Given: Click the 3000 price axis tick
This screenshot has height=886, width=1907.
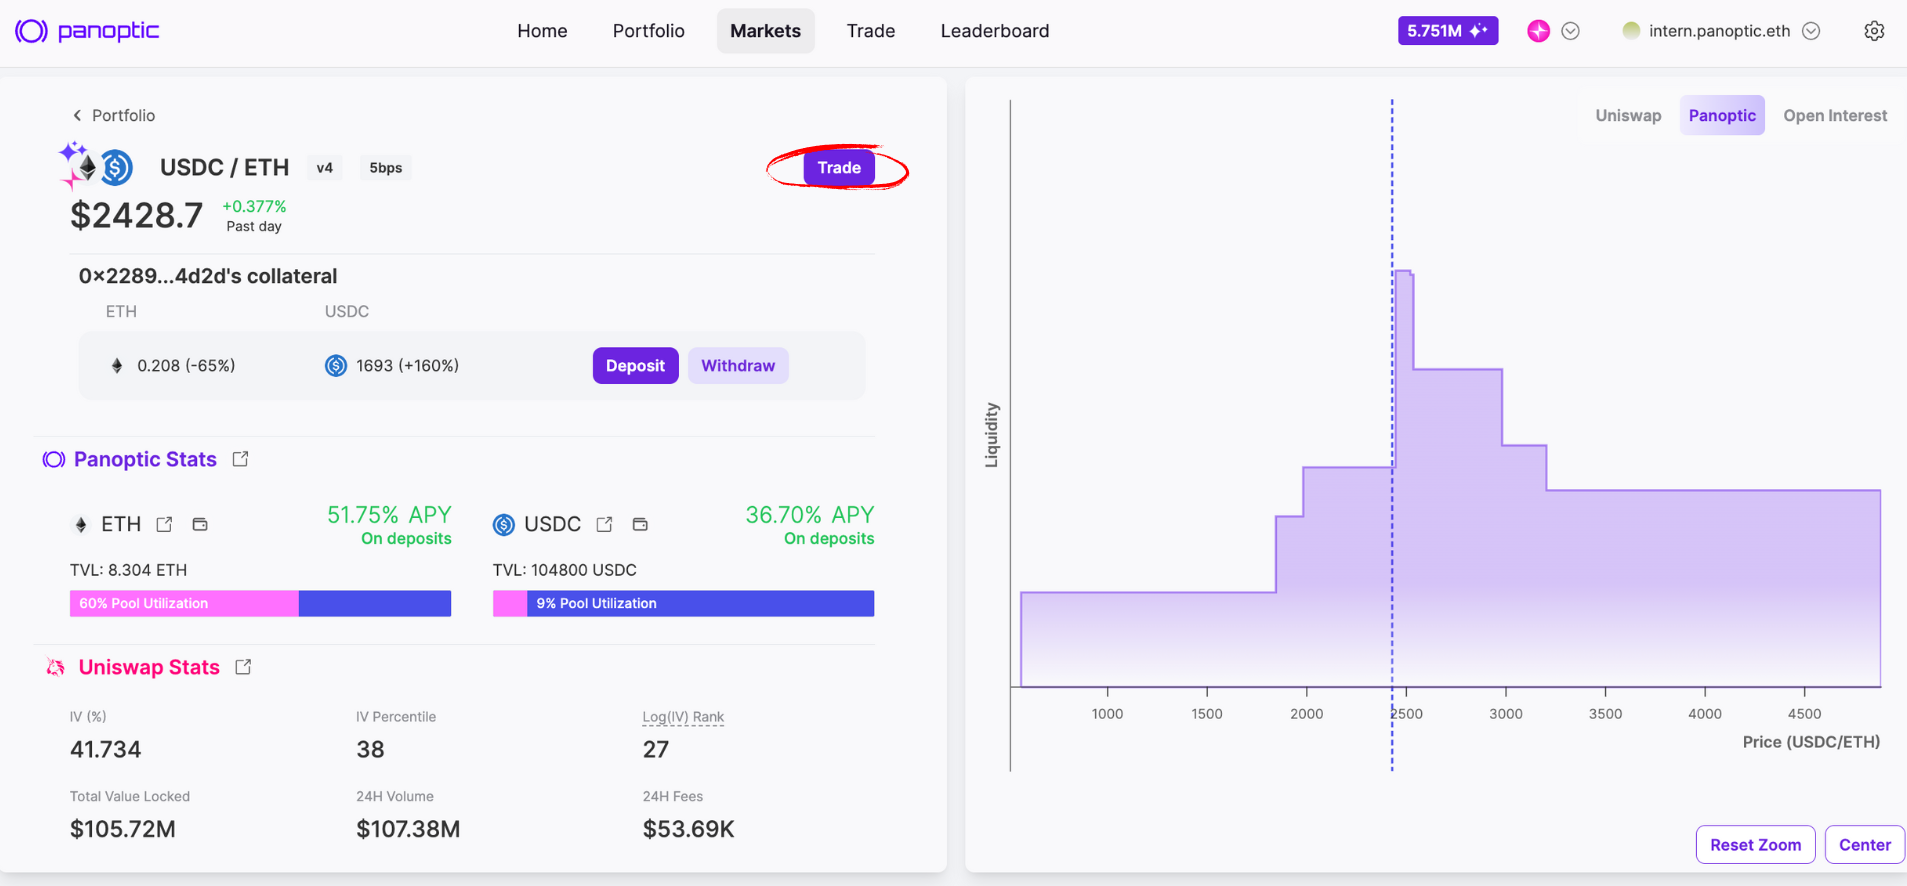Looking at the screenshot, I should pyautogui.click(x=1506, y=714).
